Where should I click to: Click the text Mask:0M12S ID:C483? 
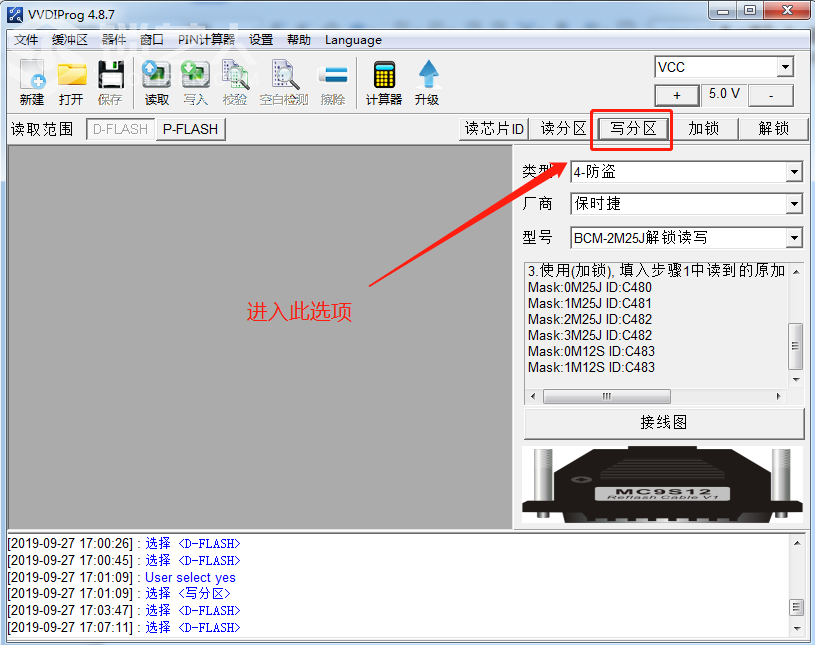point(591,351)
